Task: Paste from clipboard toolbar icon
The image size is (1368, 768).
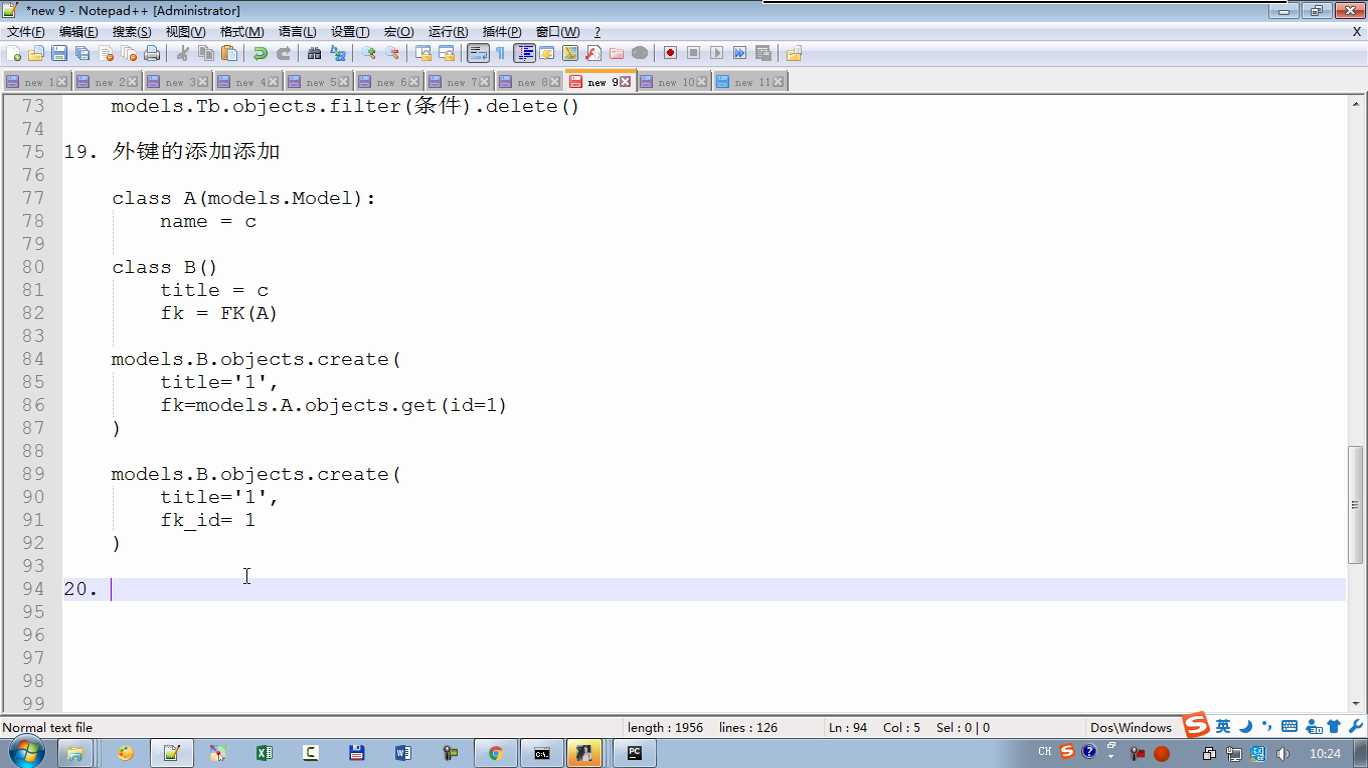Action: pyautogui.click(x=229, y=53)
